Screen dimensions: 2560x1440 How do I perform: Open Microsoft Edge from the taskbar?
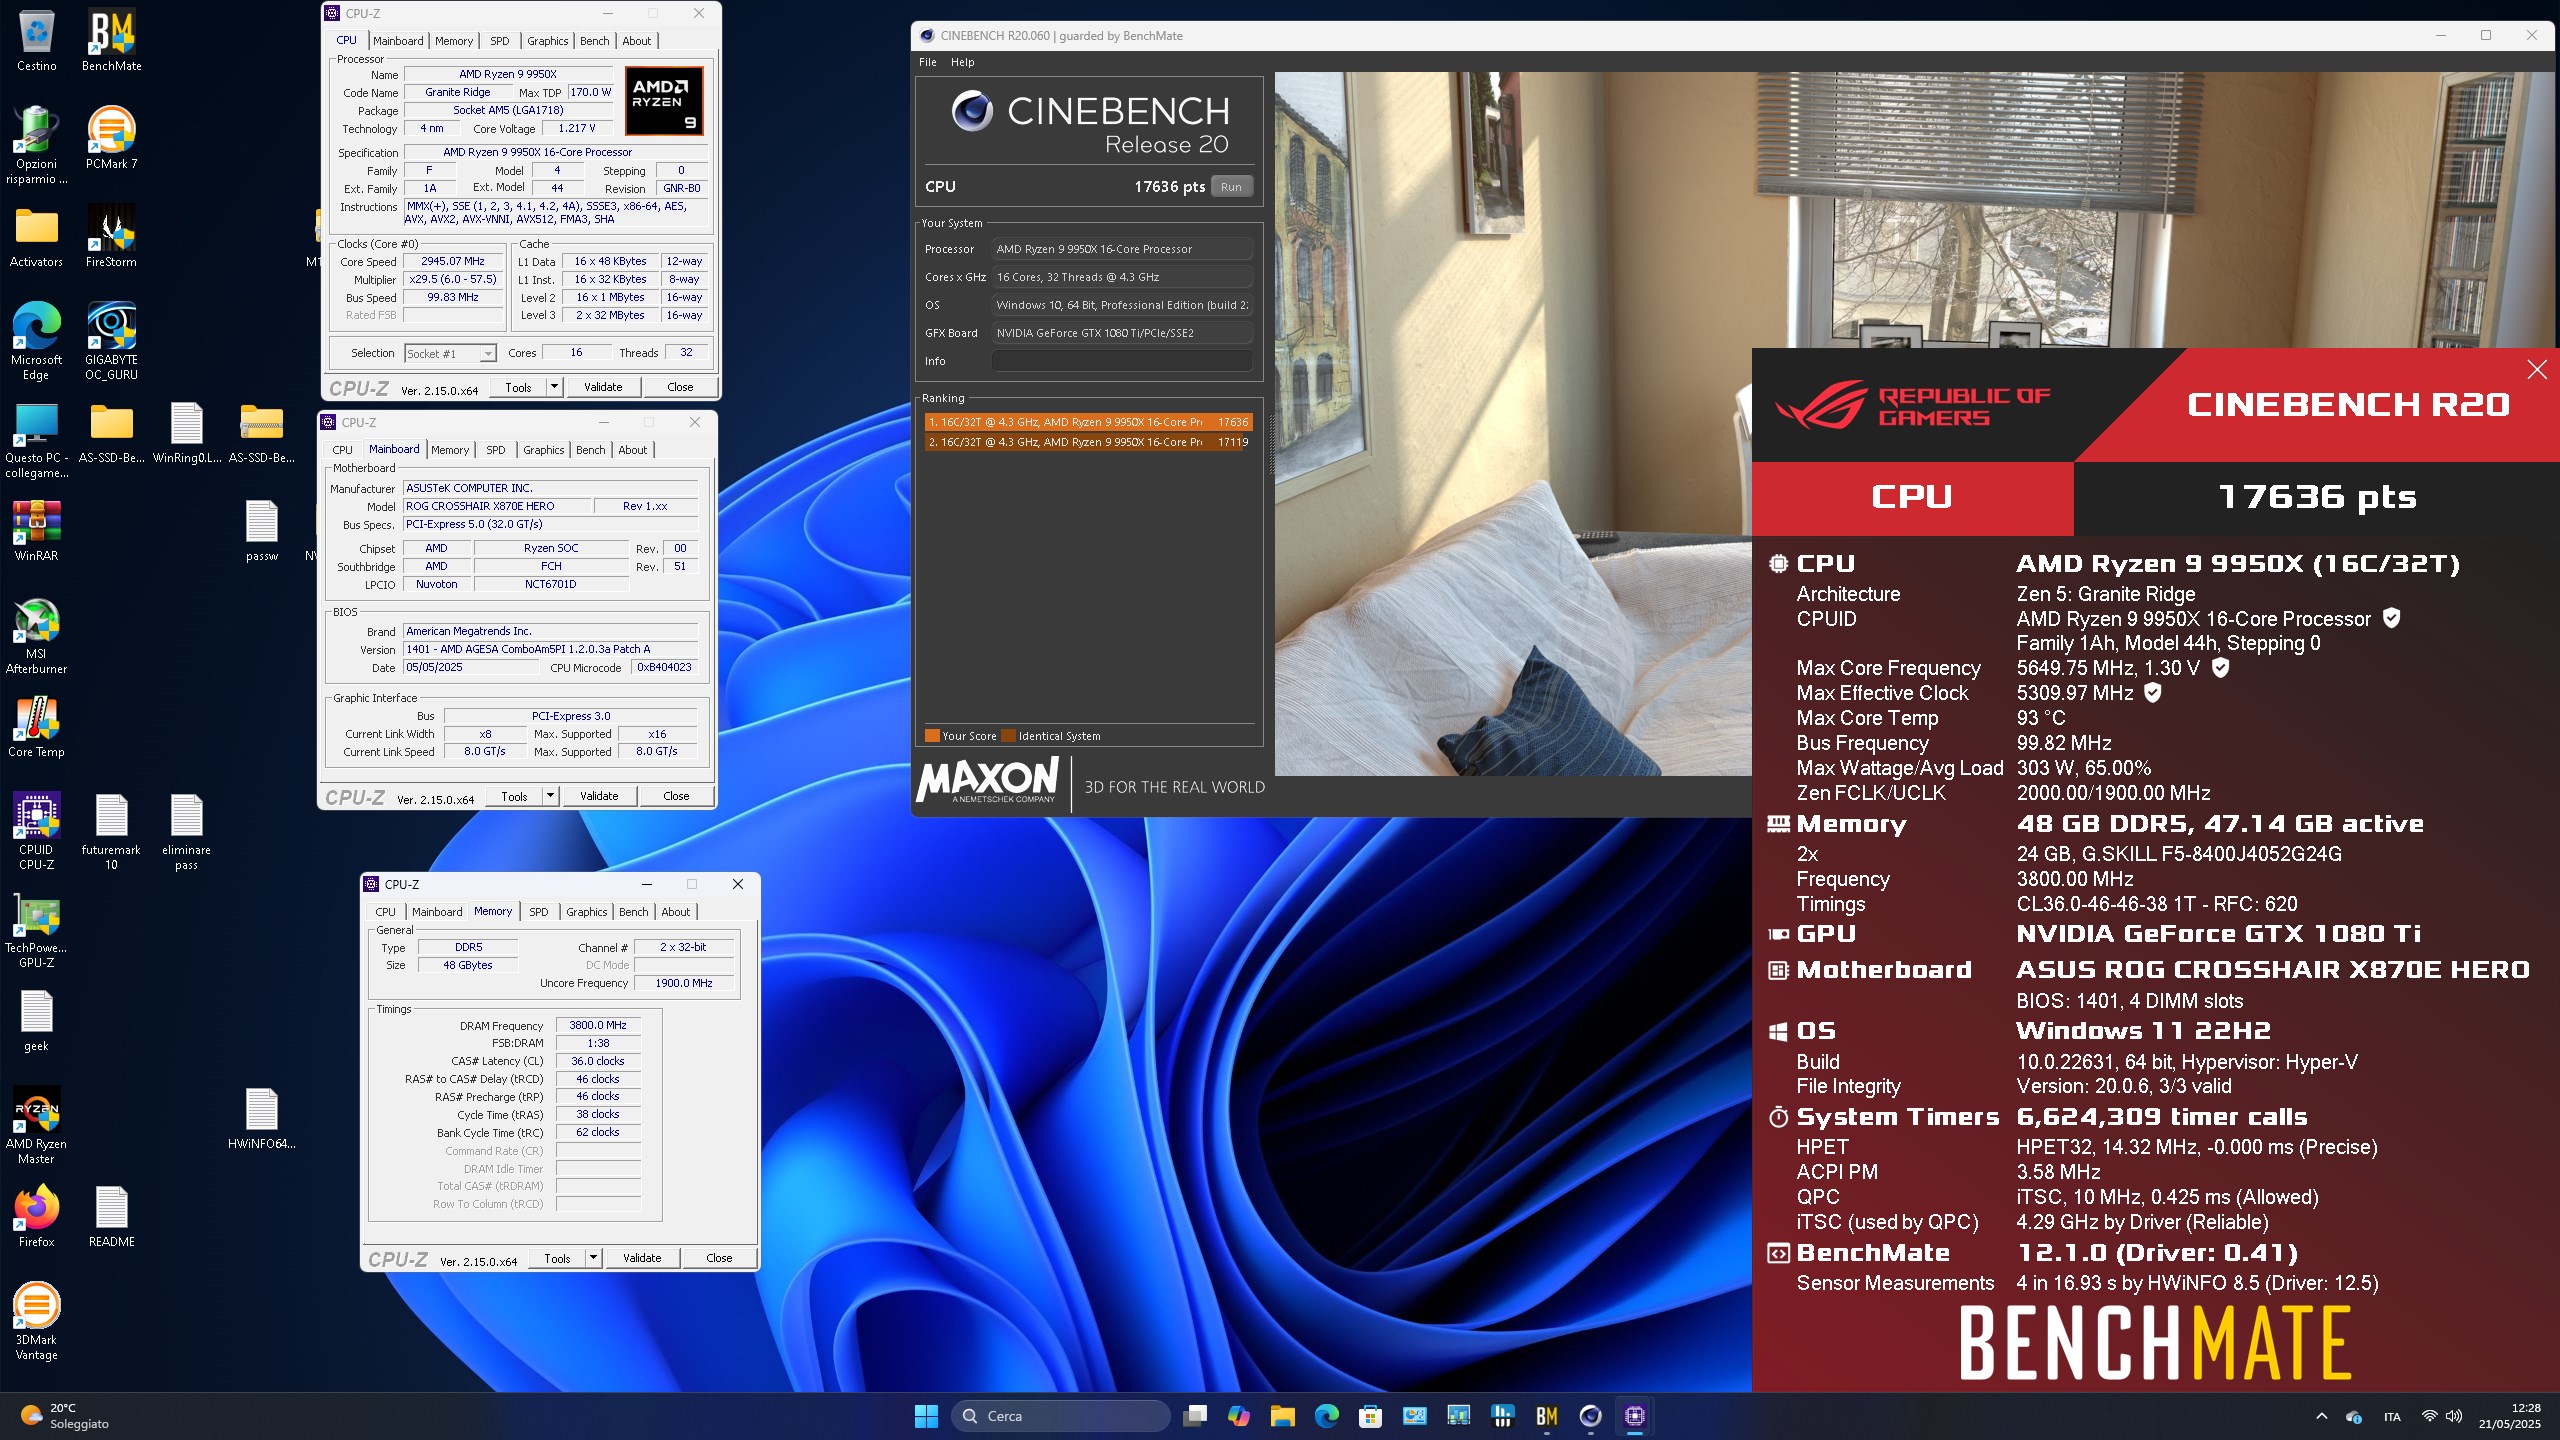coord(1326,1416)
